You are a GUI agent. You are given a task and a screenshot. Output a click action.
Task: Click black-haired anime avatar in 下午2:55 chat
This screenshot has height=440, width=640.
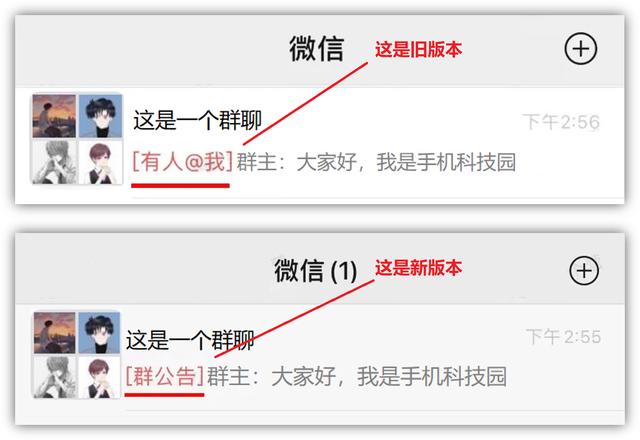[99, 333]
